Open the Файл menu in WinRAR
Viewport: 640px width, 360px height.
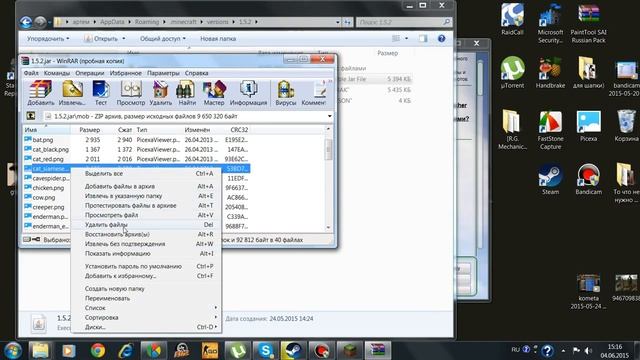click(x=31, y=73)
